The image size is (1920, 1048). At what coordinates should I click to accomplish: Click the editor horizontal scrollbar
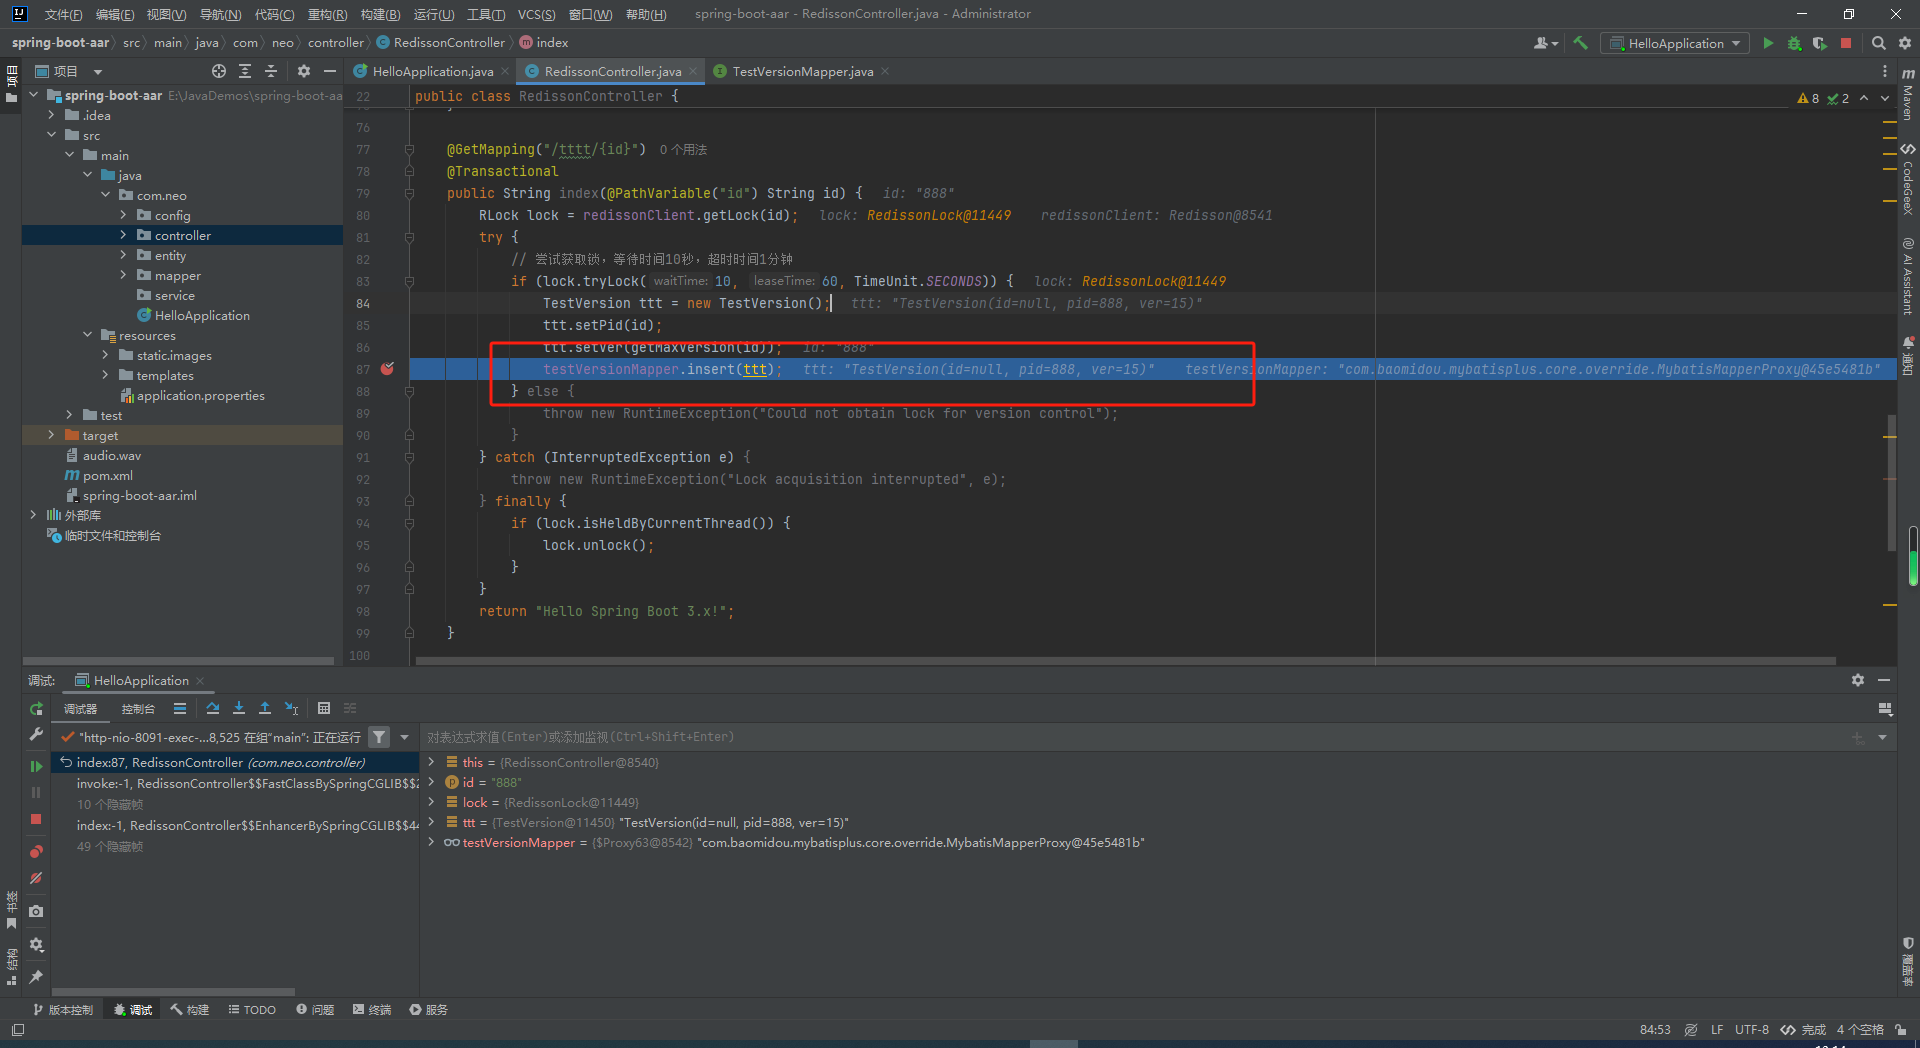pos(1126,661)
